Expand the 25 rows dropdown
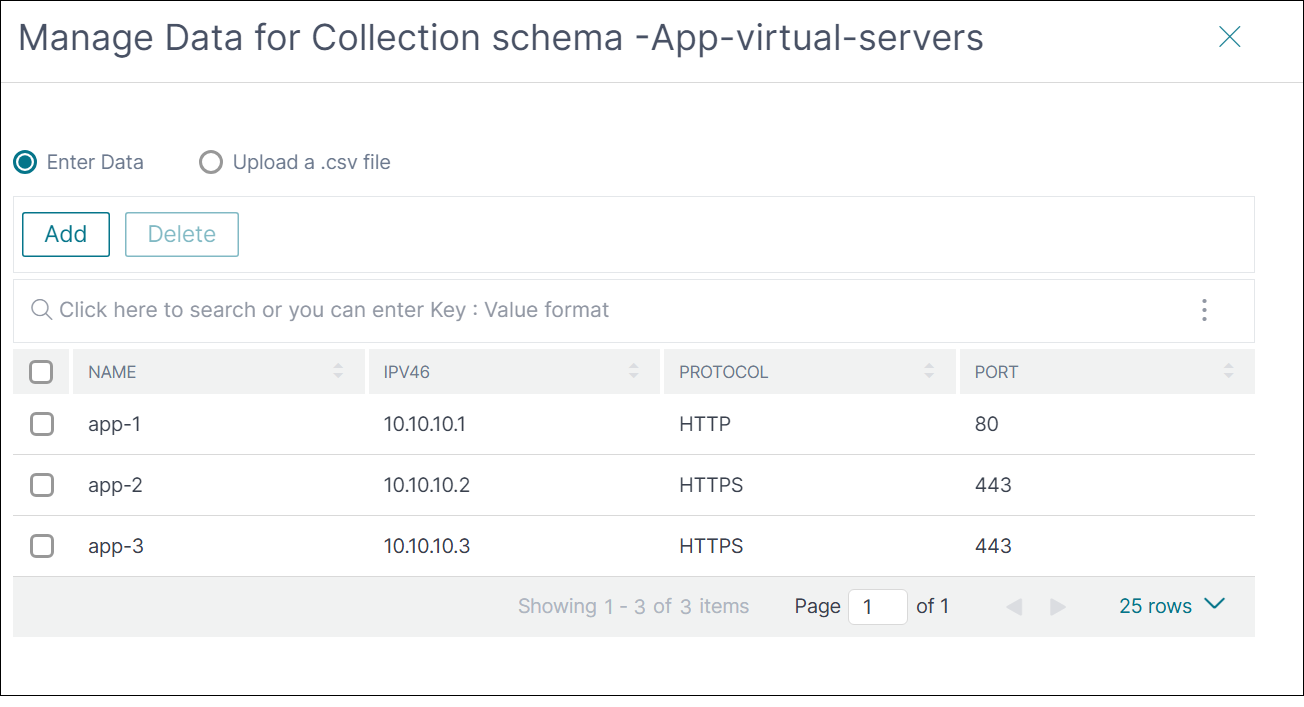1304x707 pixels. 1171,606
